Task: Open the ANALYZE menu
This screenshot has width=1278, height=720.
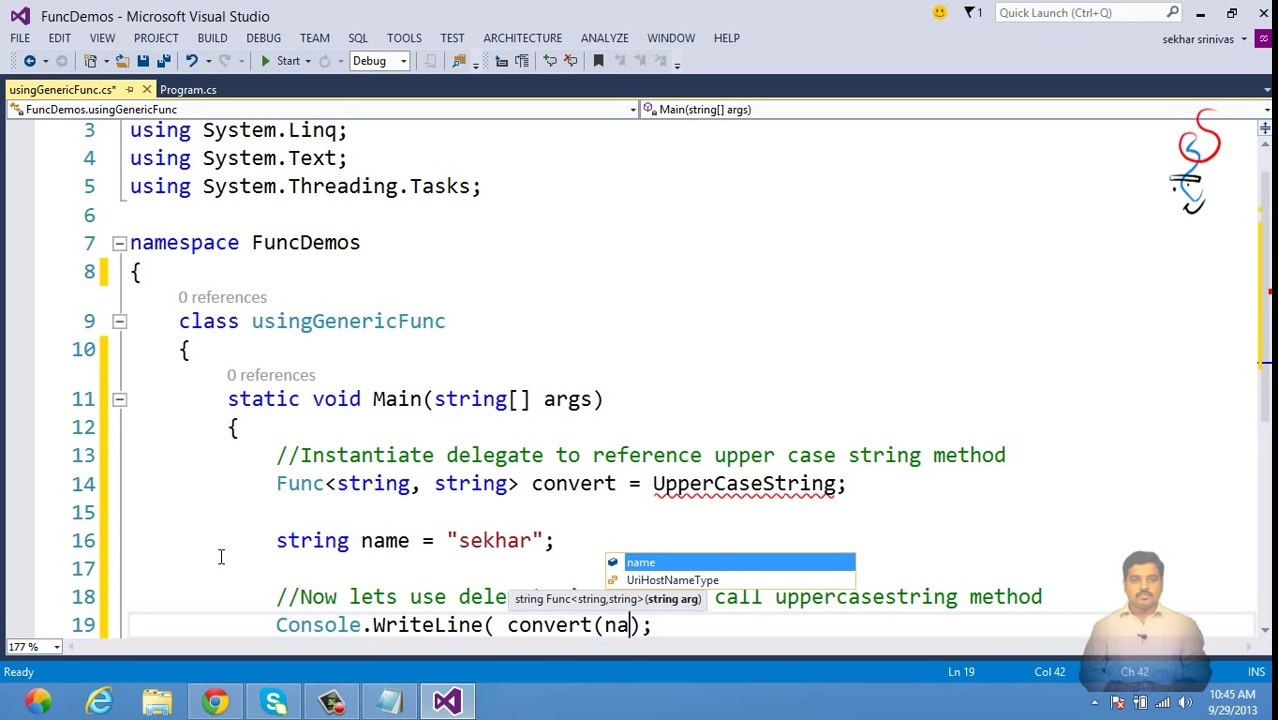Action: [x=604, y=38]
